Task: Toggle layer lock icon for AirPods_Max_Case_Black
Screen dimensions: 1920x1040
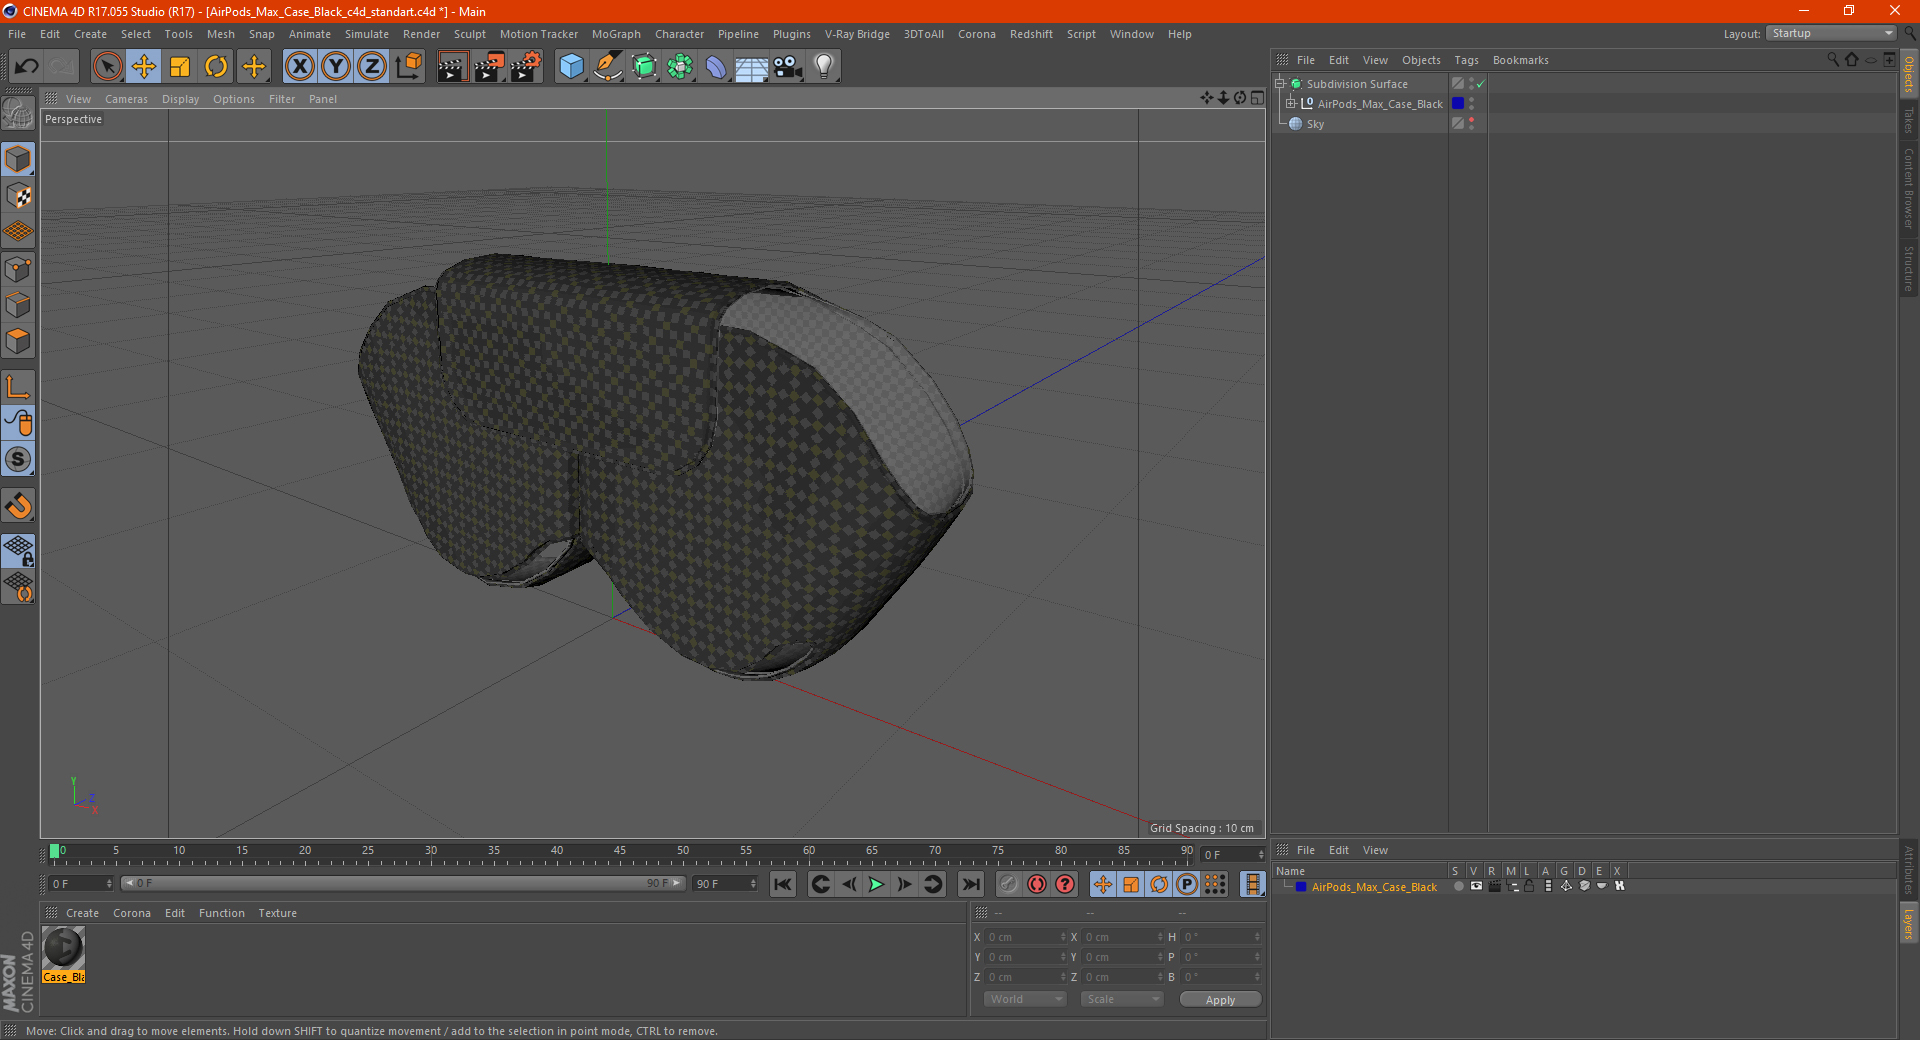Action: tap(1529, 886)
